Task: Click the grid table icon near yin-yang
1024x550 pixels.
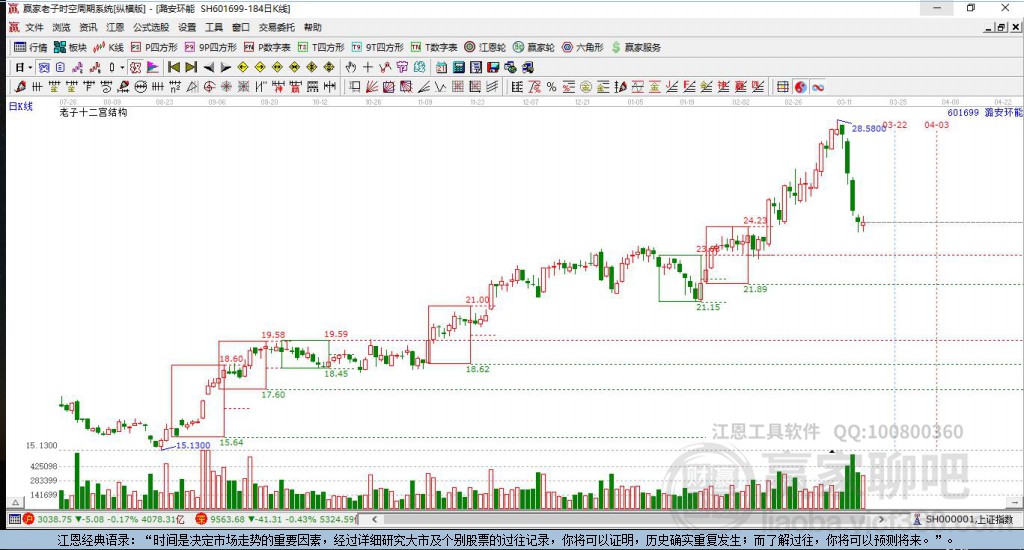Action: click(x=782, y=87)
